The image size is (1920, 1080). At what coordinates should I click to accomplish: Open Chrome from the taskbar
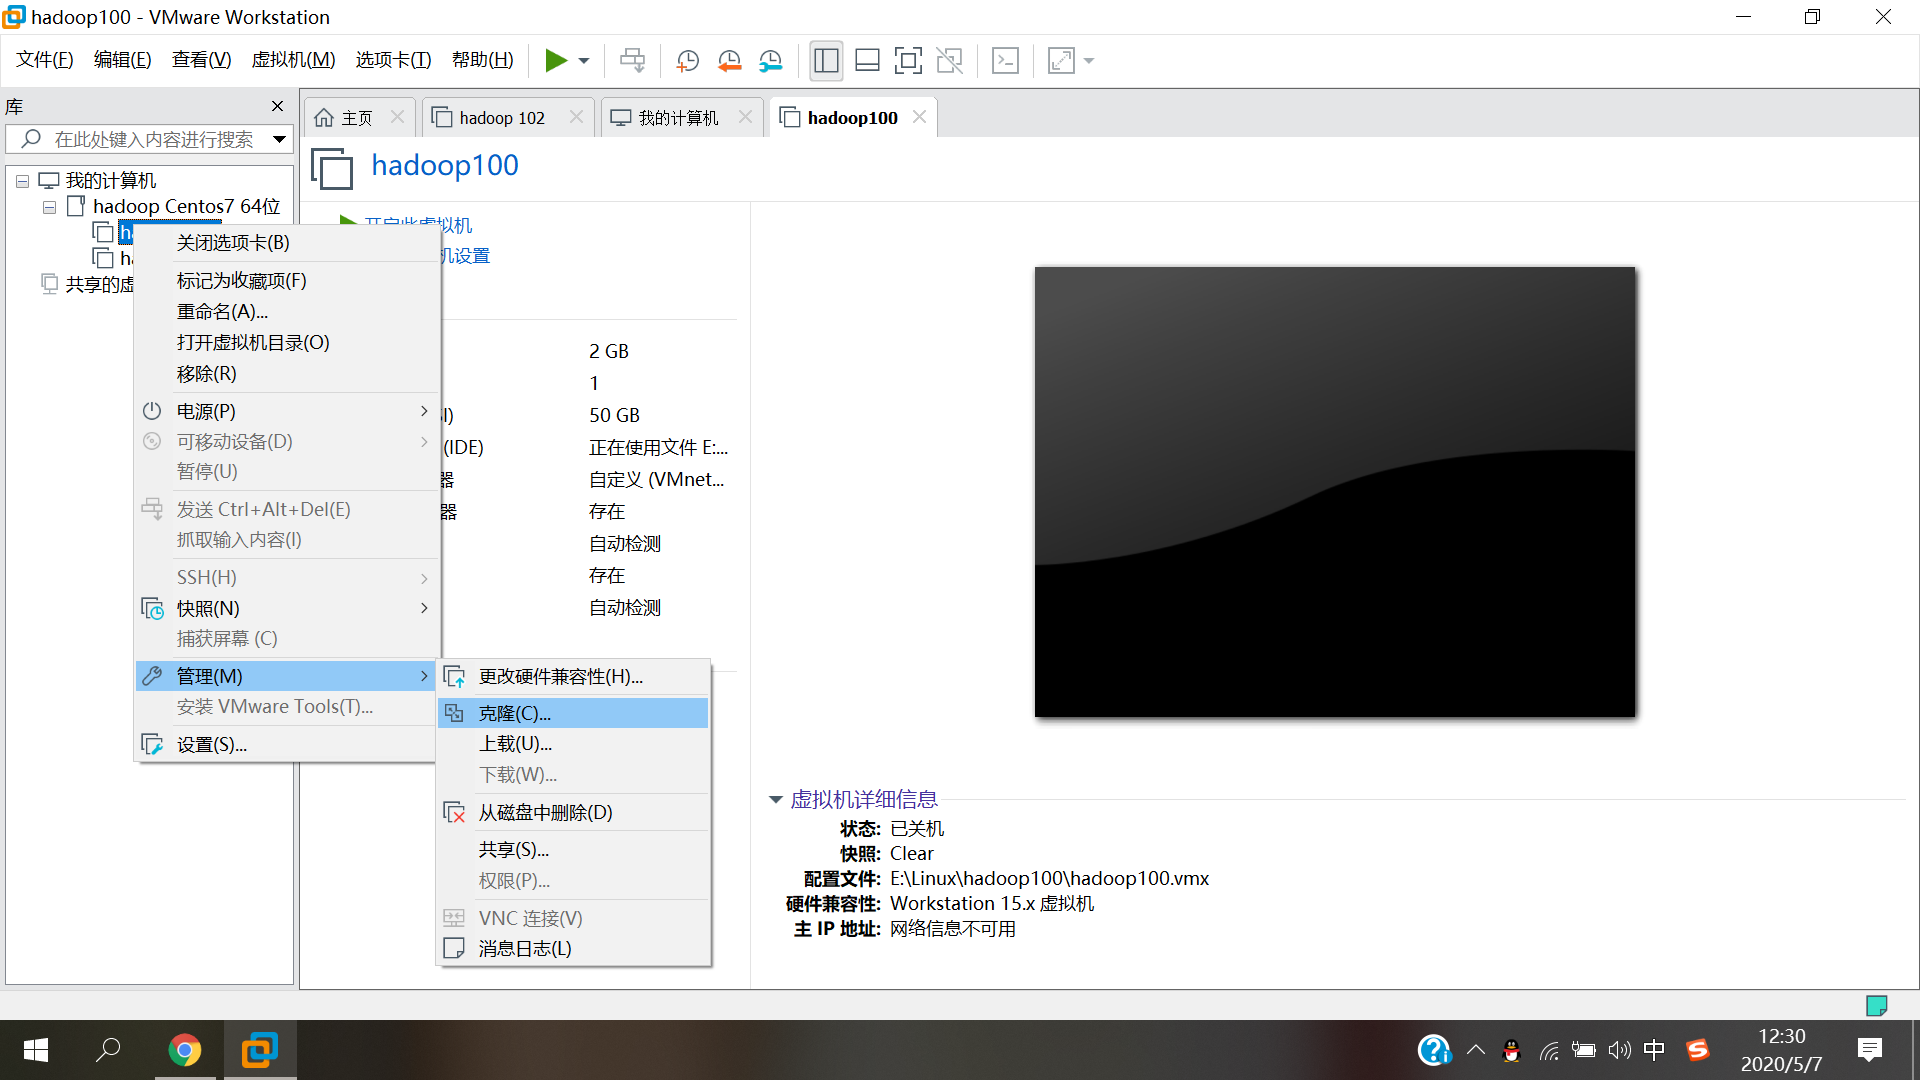point(185,1050)
